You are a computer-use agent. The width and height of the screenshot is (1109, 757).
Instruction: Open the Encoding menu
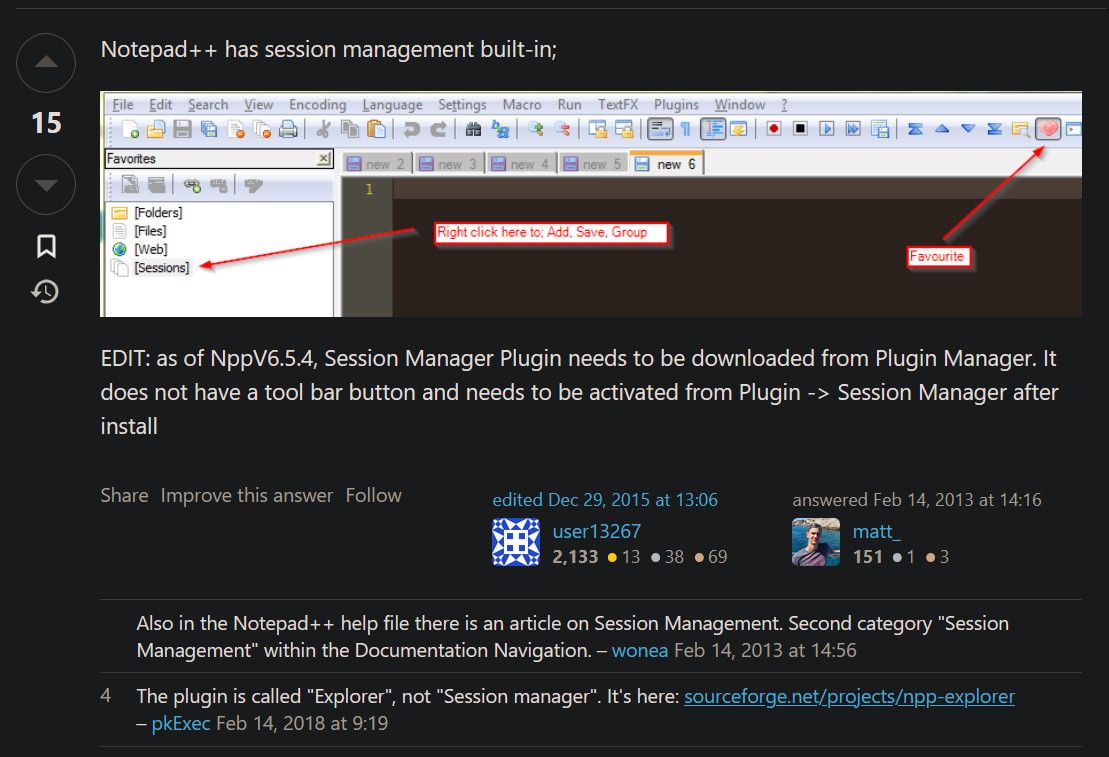318,105
